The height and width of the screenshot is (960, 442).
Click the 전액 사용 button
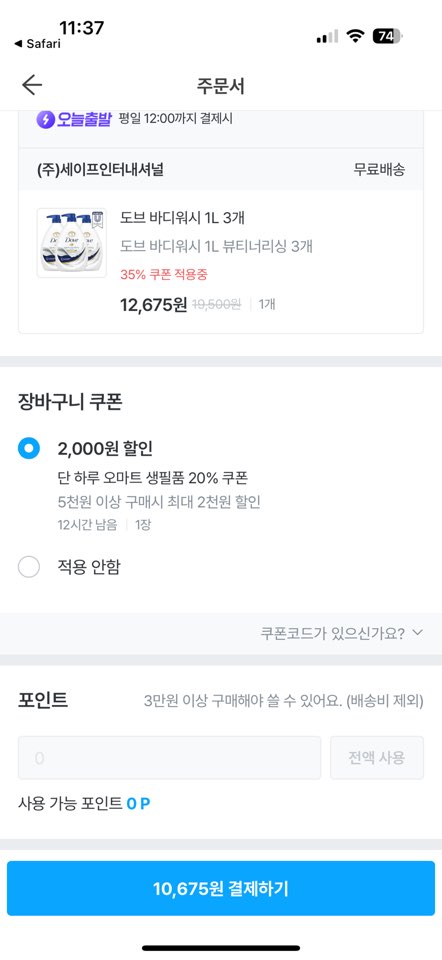(377, 758)
